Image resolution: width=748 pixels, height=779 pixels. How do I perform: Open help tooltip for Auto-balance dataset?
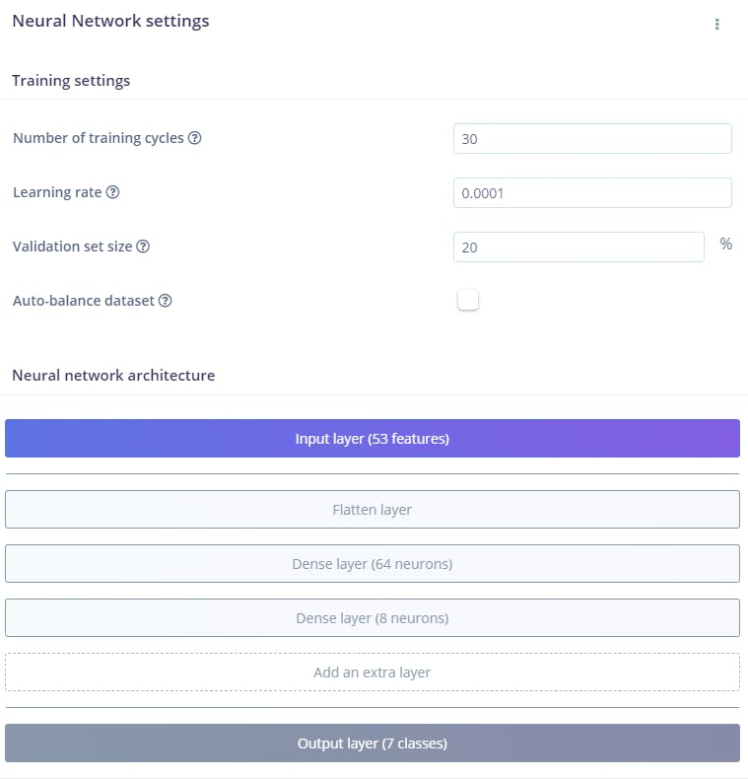(x=165, y=300)
